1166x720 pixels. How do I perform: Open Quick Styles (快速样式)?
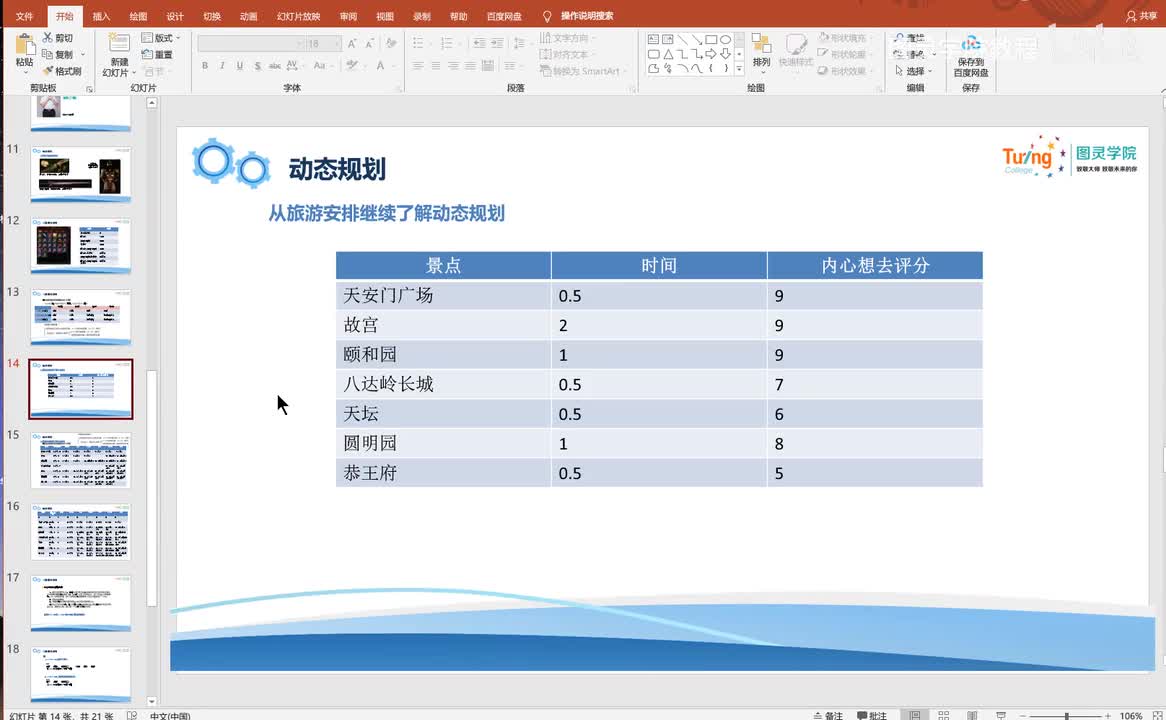[x=796, y=50]
